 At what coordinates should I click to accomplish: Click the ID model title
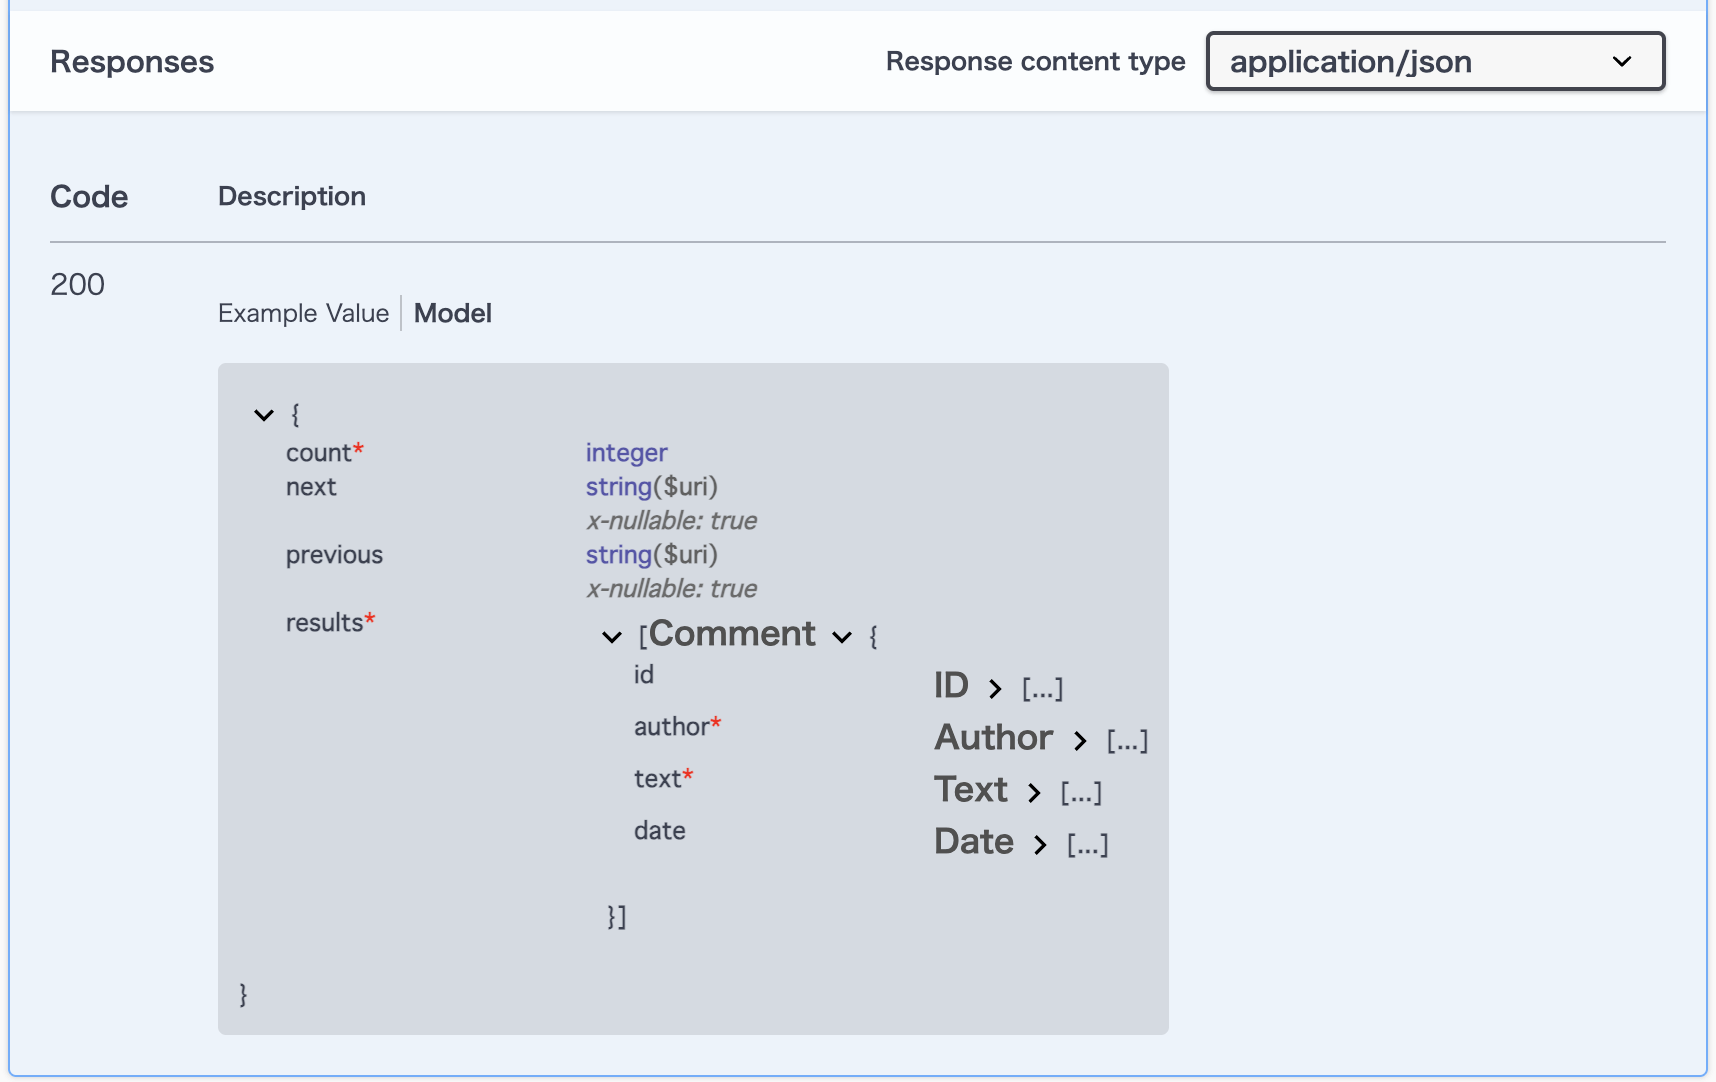pyautogui.click(x=951, y=685)
